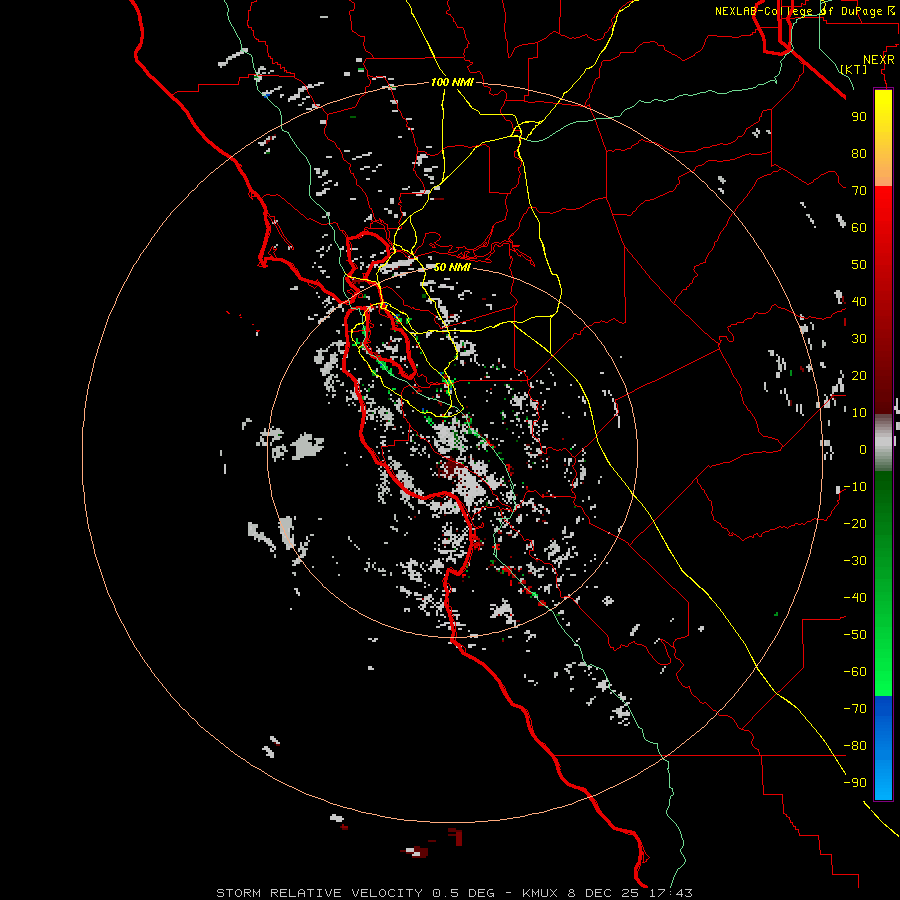Click the "100 NMI" range ring label
The height and width of the screenshot is (900, 900).
[452, 83]
